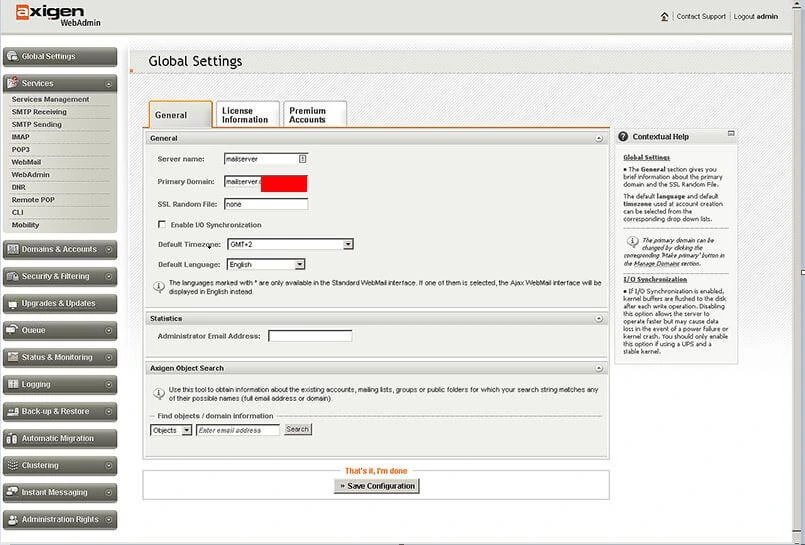Click the Axigen WebAdmin logo
This screenshot has height=545, width=805.
coord(58,15)
